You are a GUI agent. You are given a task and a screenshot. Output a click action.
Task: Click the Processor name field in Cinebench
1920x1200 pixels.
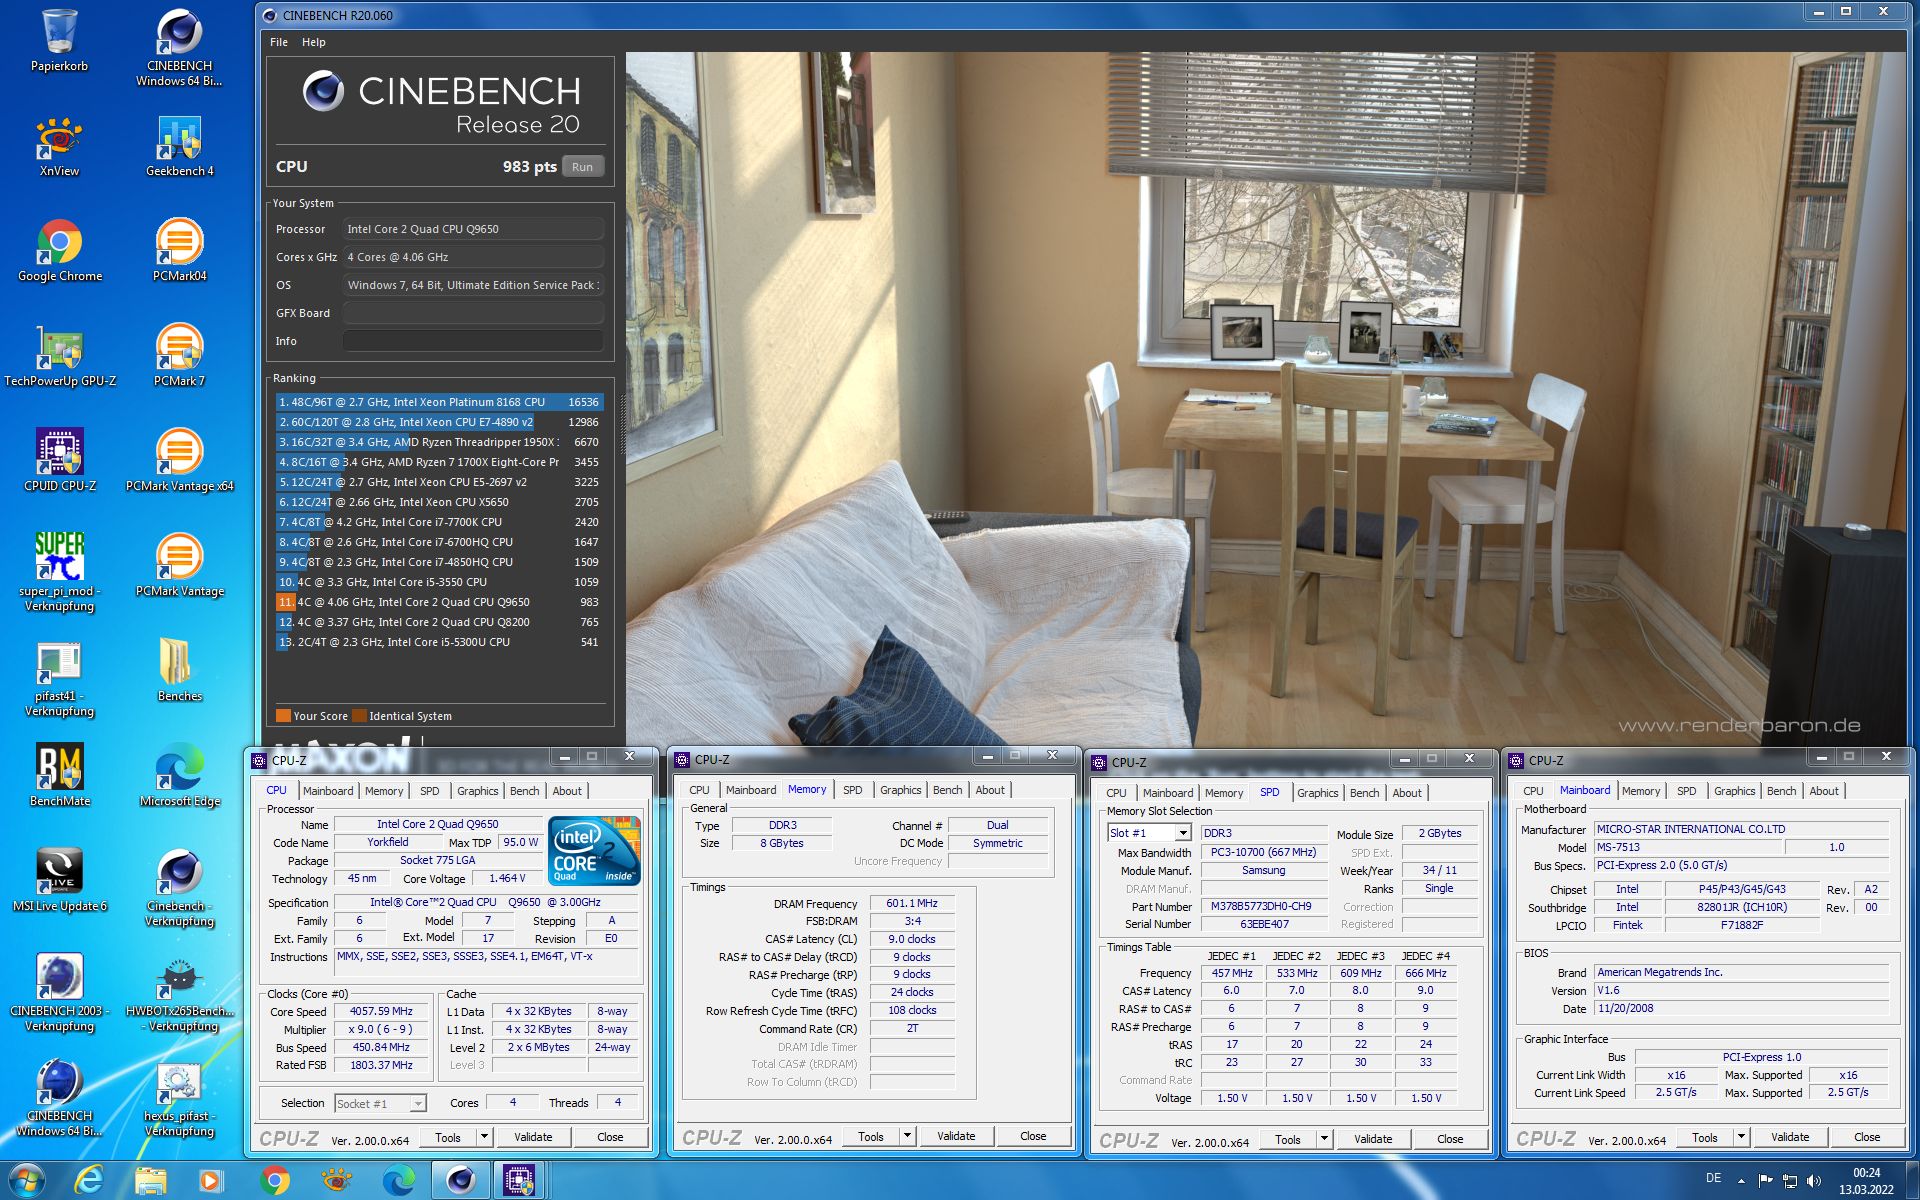pos(473,229)
